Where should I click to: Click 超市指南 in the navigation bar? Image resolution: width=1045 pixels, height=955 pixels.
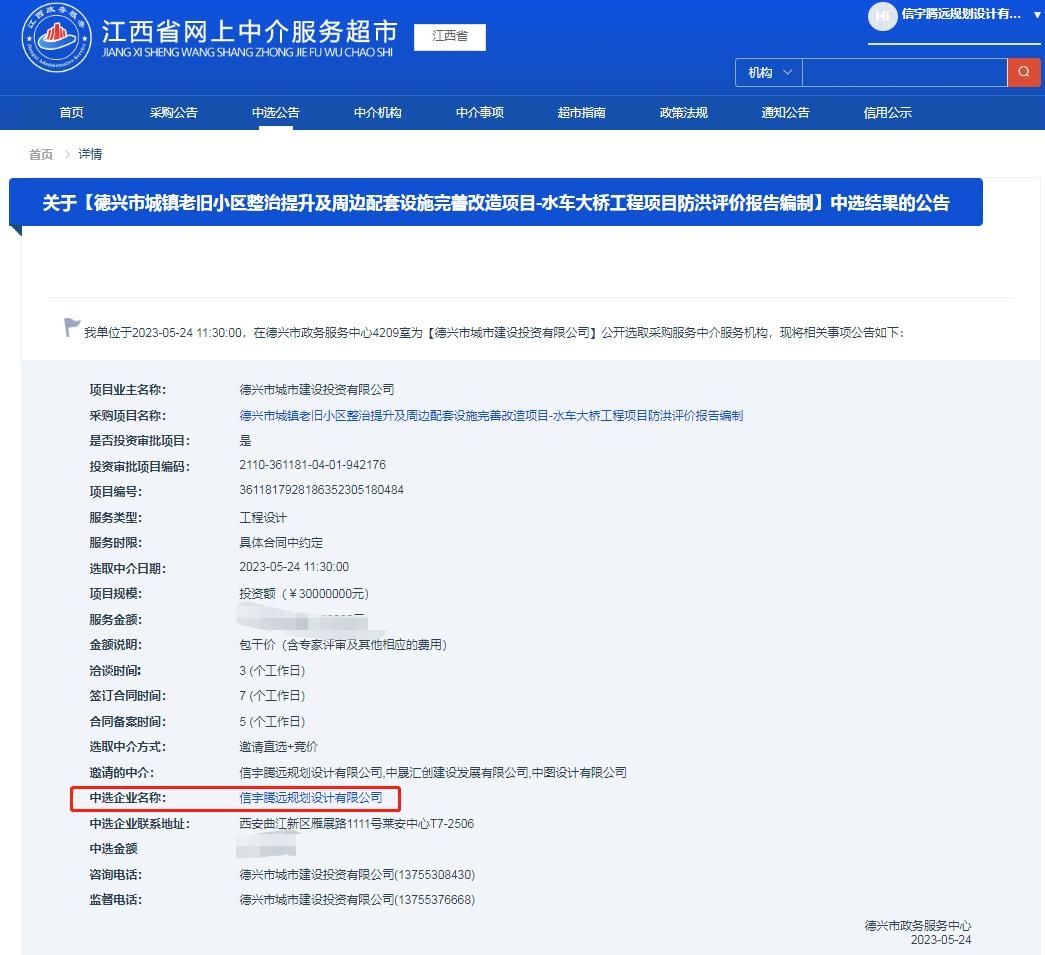581,113
